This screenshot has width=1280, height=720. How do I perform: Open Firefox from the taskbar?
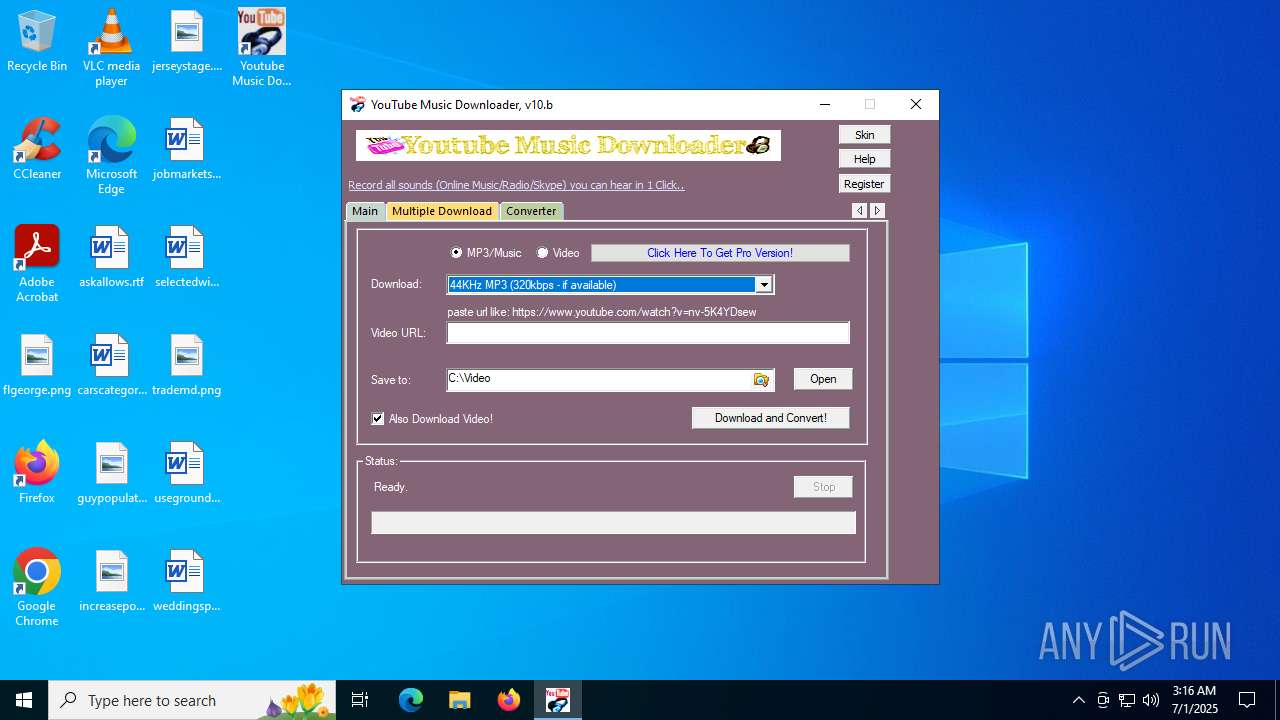tap(509, 700)
